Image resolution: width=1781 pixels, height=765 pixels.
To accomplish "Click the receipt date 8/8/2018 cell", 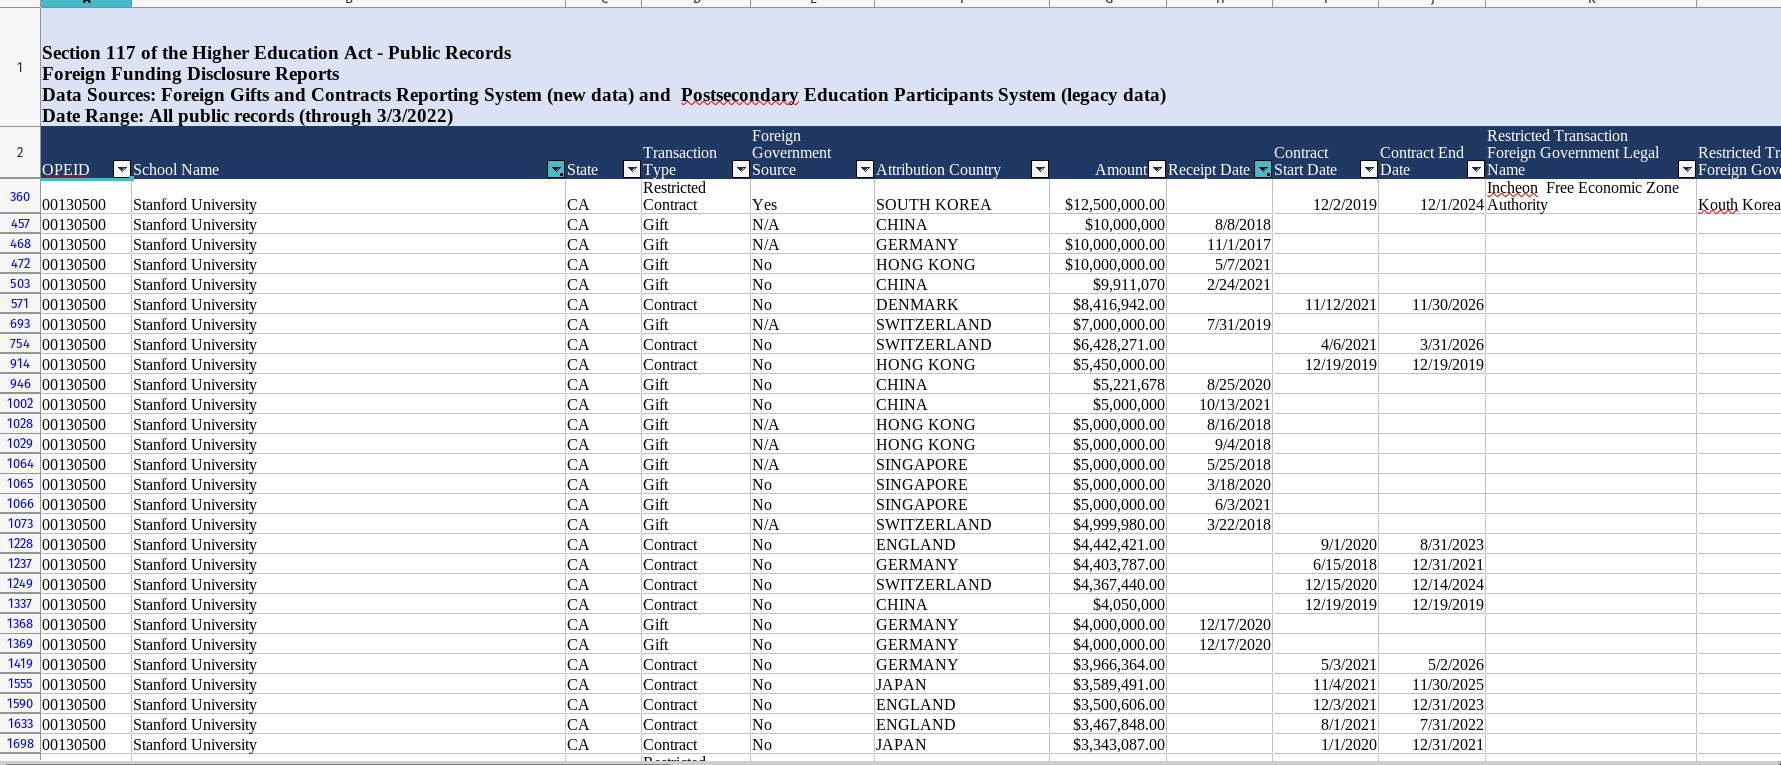I will 1219,225.
